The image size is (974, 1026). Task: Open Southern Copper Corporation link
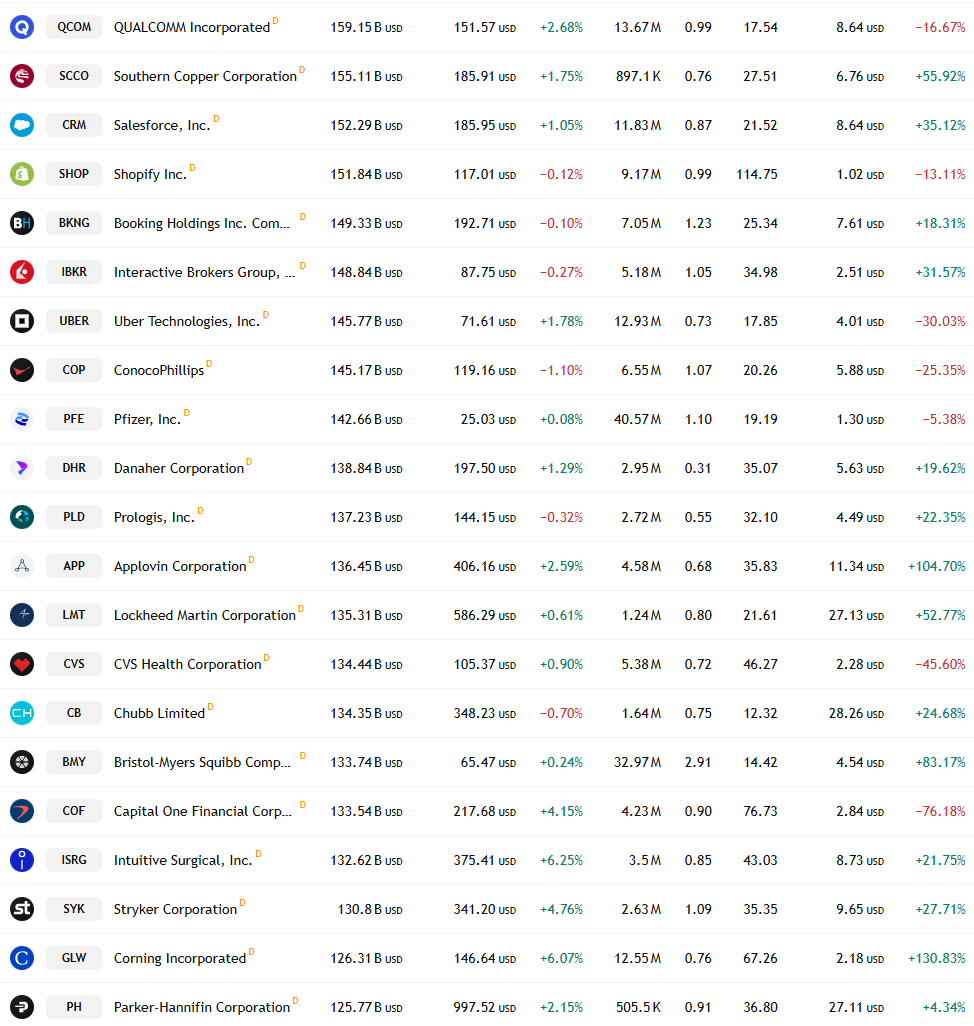(205, 77)
